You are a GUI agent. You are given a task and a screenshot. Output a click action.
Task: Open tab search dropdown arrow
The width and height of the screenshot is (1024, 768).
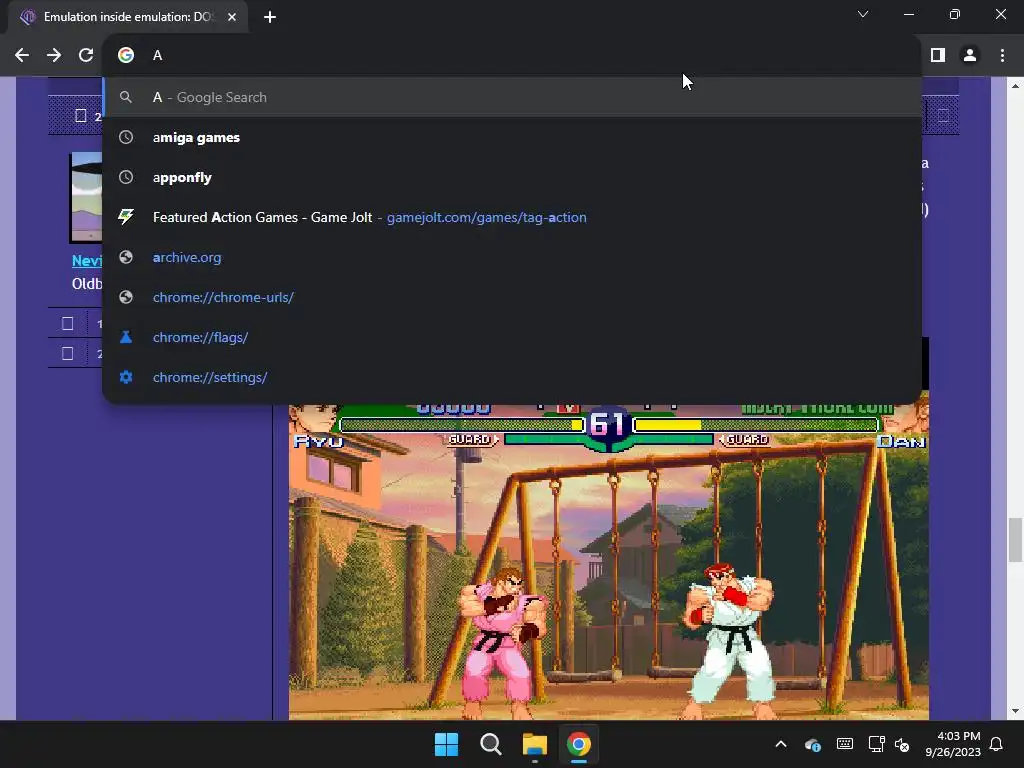point(863,14)
